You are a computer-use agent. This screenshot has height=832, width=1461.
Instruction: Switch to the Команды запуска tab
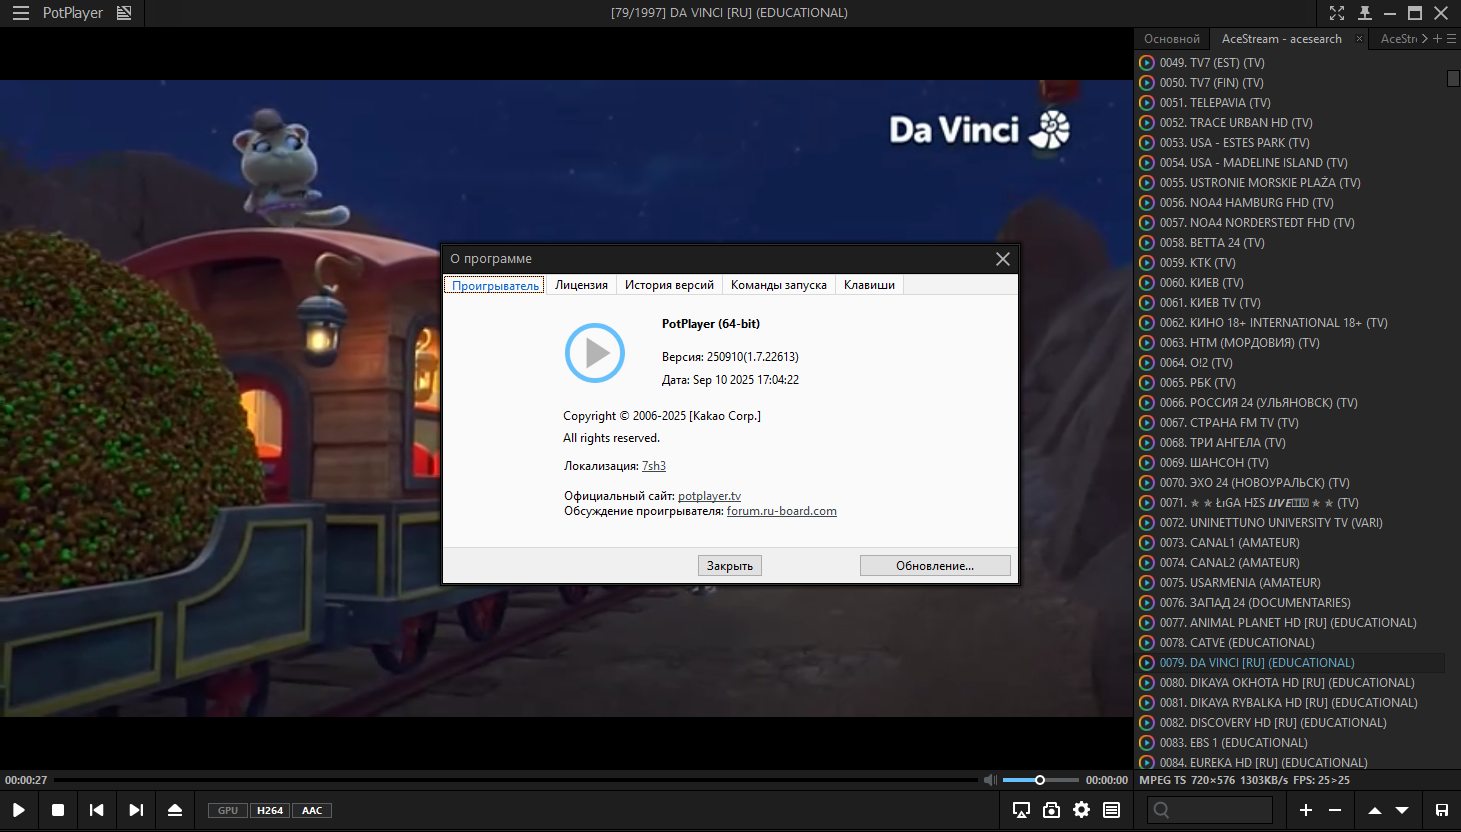[x=779, y=285]
